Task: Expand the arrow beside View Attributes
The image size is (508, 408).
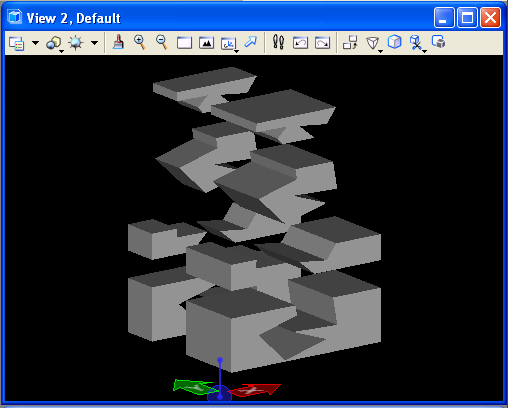Action: coord(35,43)
